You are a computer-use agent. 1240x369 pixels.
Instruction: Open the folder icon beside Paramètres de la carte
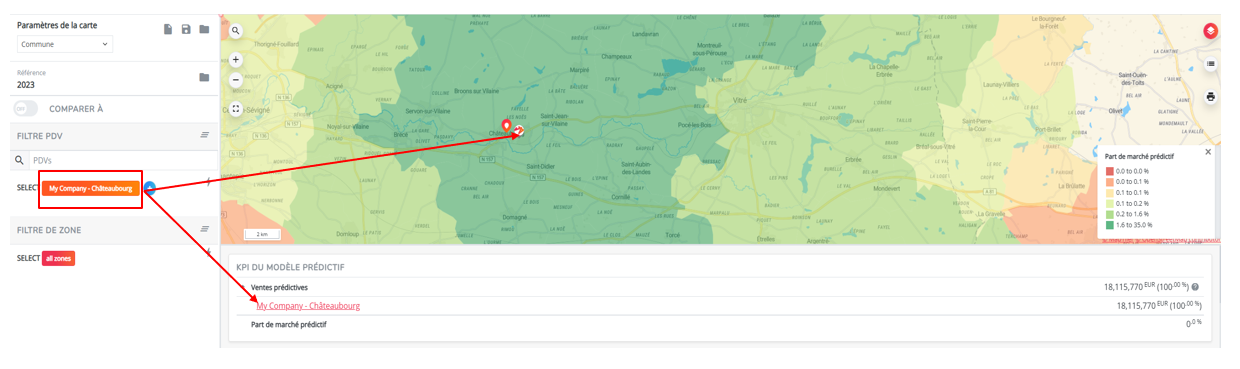204,29
